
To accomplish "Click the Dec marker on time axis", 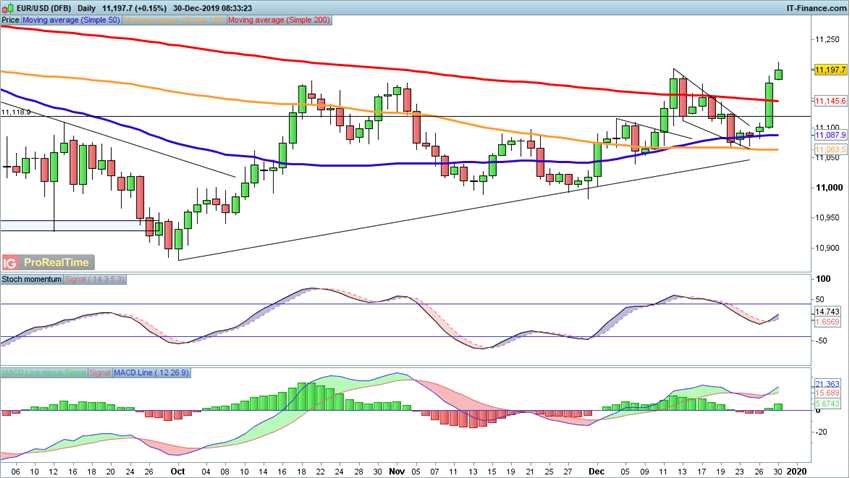I will [x=598, y=471].
